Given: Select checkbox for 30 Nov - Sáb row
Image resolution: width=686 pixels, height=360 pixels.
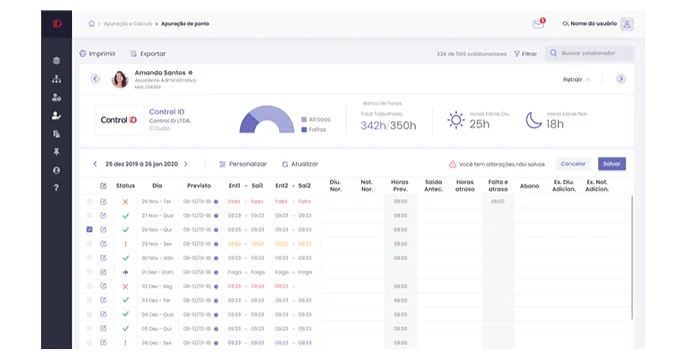Looking at the screenshot, I should 89,258.
